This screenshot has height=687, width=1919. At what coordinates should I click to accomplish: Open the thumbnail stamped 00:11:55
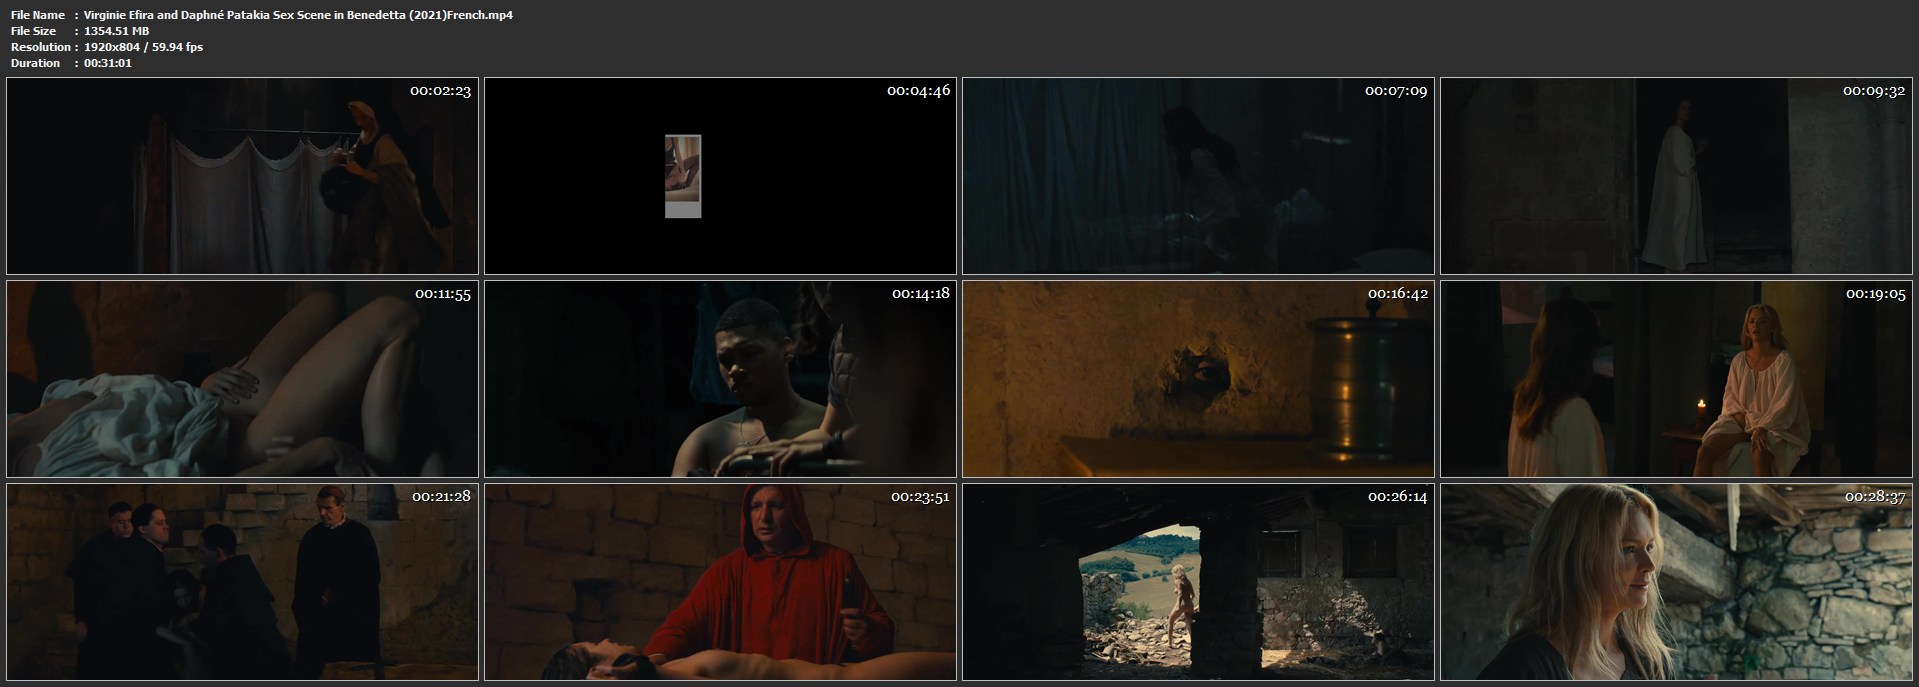point(242,379)
